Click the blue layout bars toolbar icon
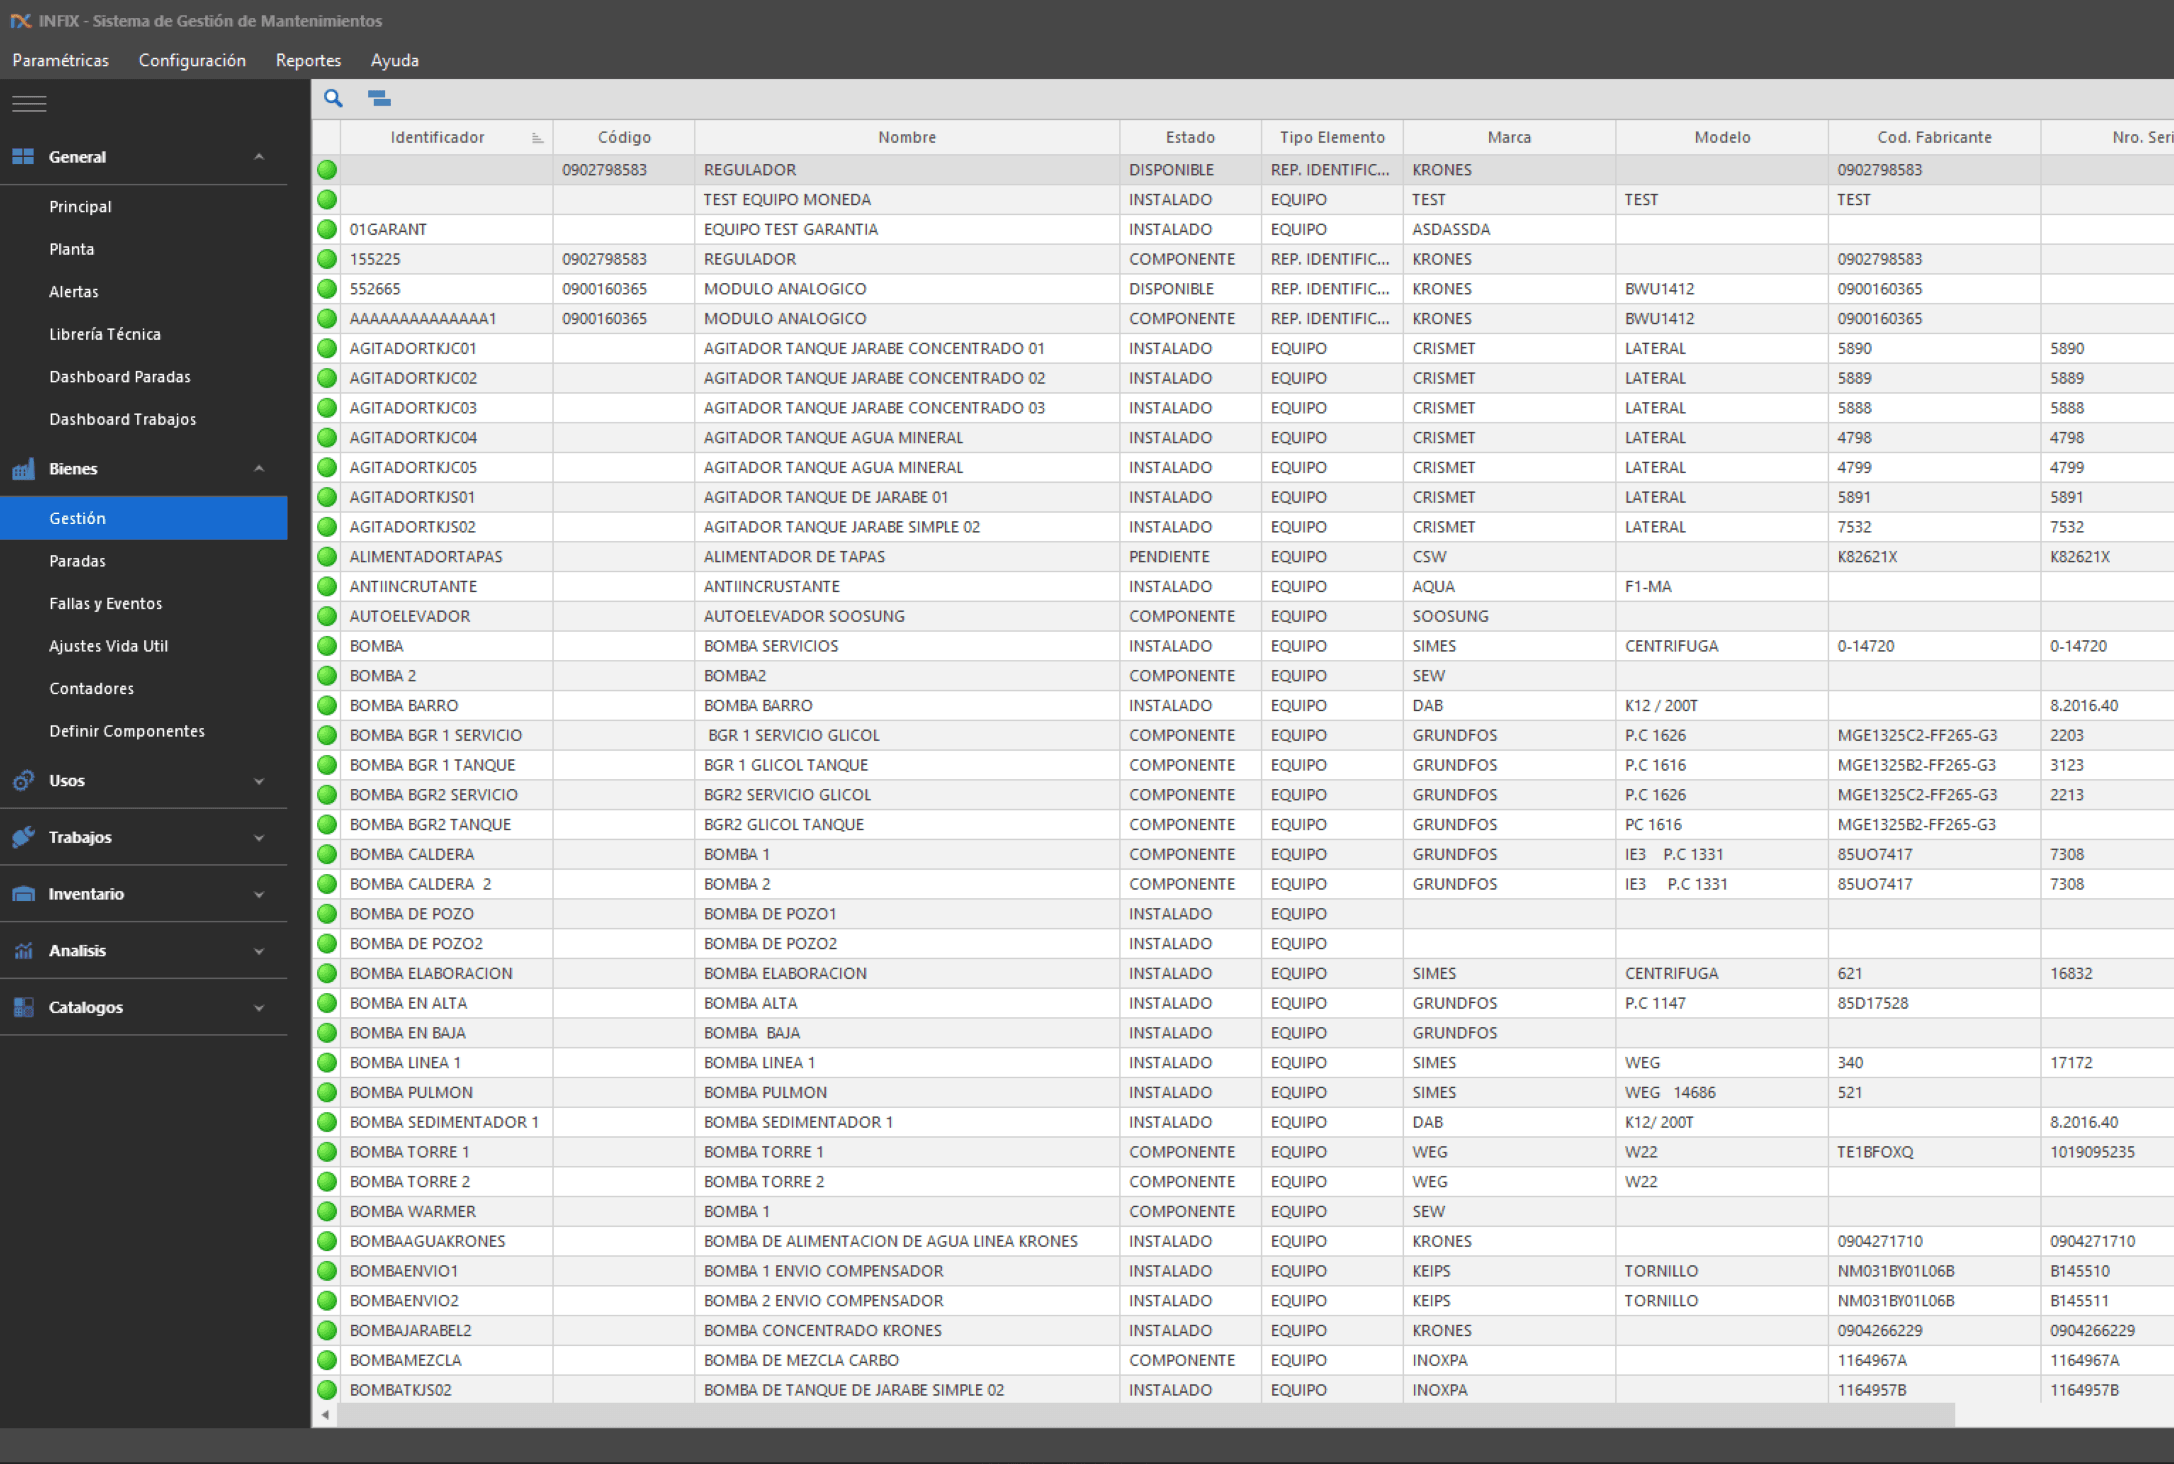2174x1464 pixels. click(379, 98)
